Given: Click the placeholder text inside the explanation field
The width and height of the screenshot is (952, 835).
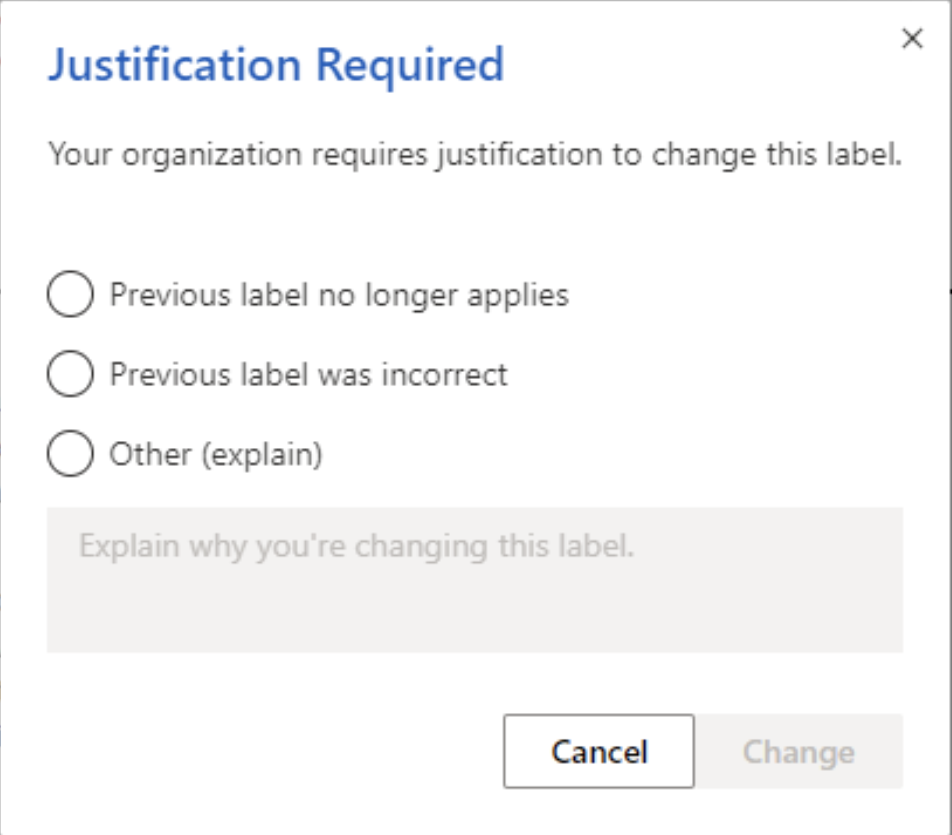Looking at the screenshot, I should (x=356, y=546).
